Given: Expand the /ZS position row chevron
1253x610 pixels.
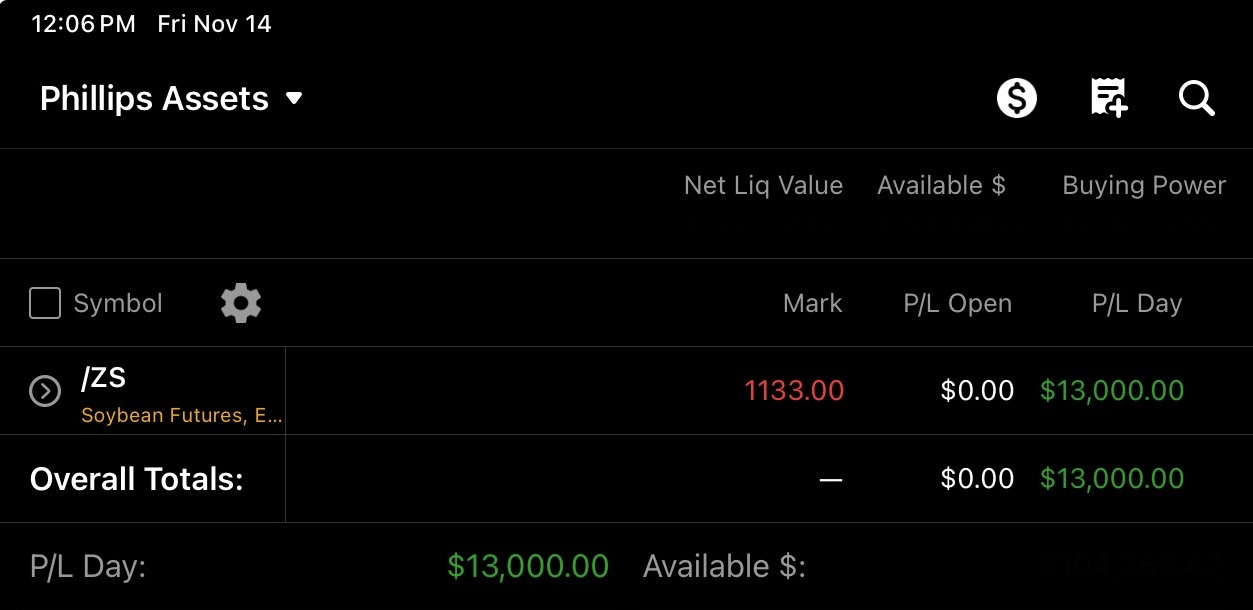Looking at the screenshot, I should [x=45, y=391].
